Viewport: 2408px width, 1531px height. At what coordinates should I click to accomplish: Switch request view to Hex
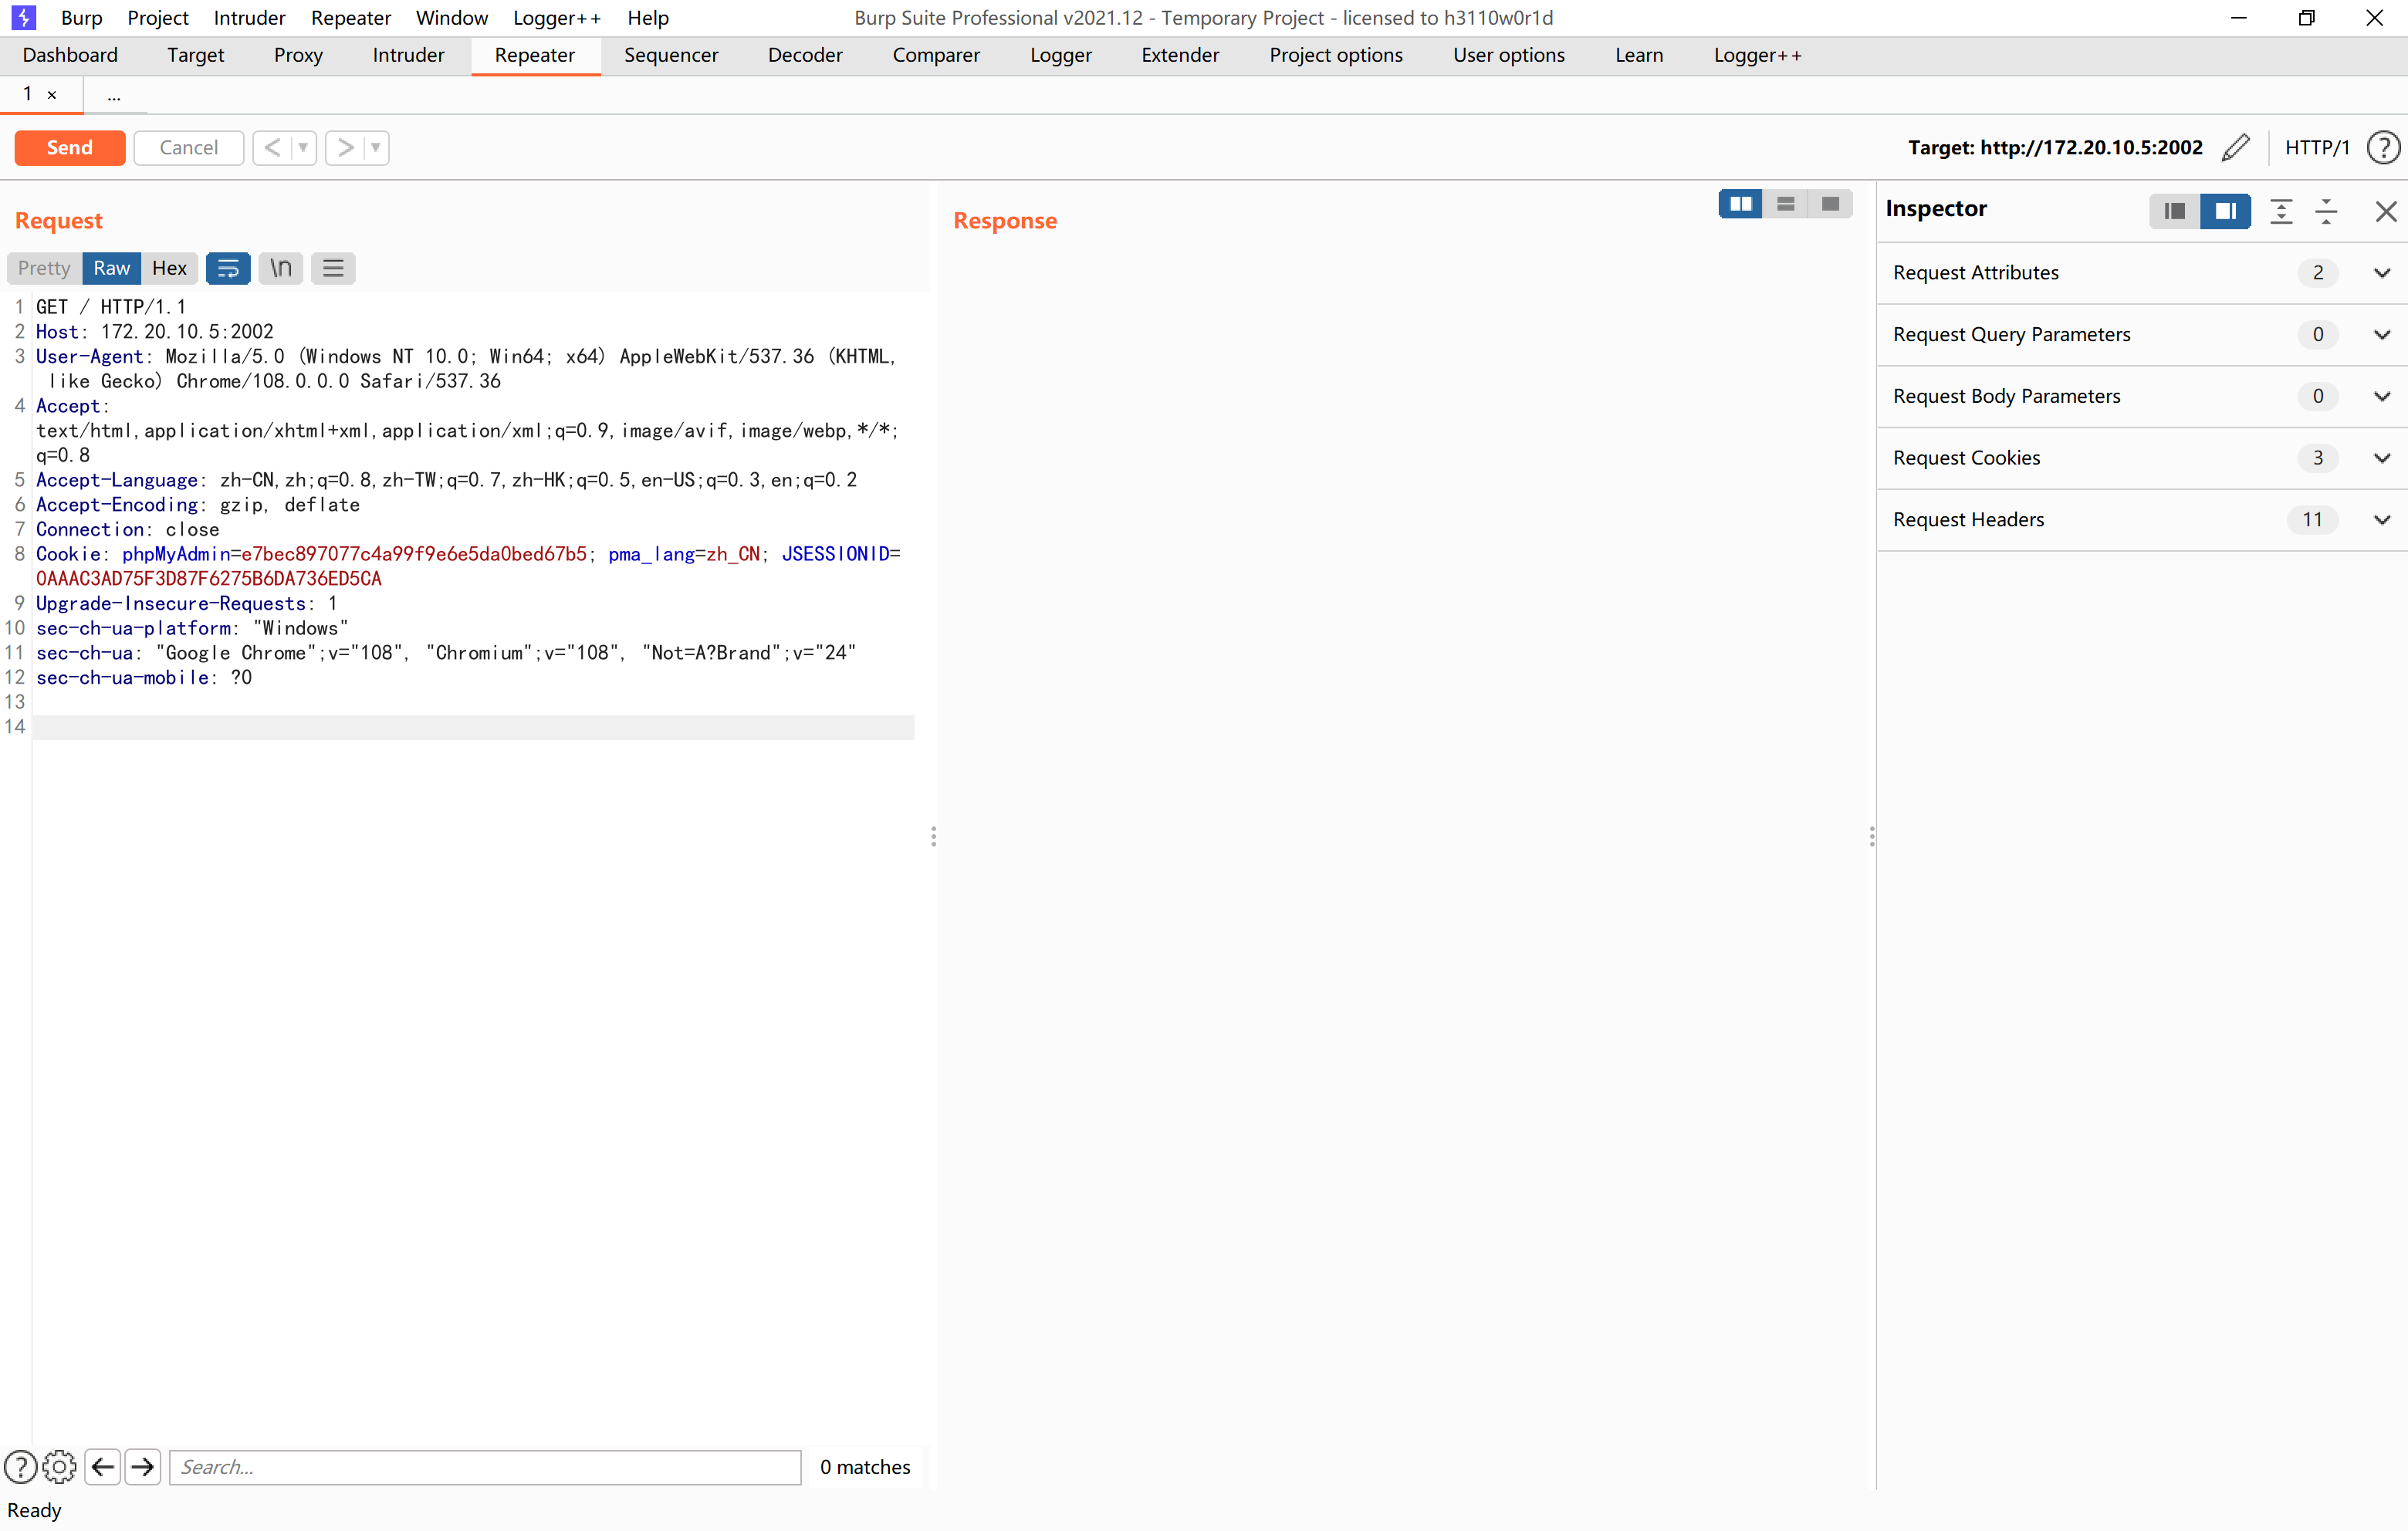(169, 268)
